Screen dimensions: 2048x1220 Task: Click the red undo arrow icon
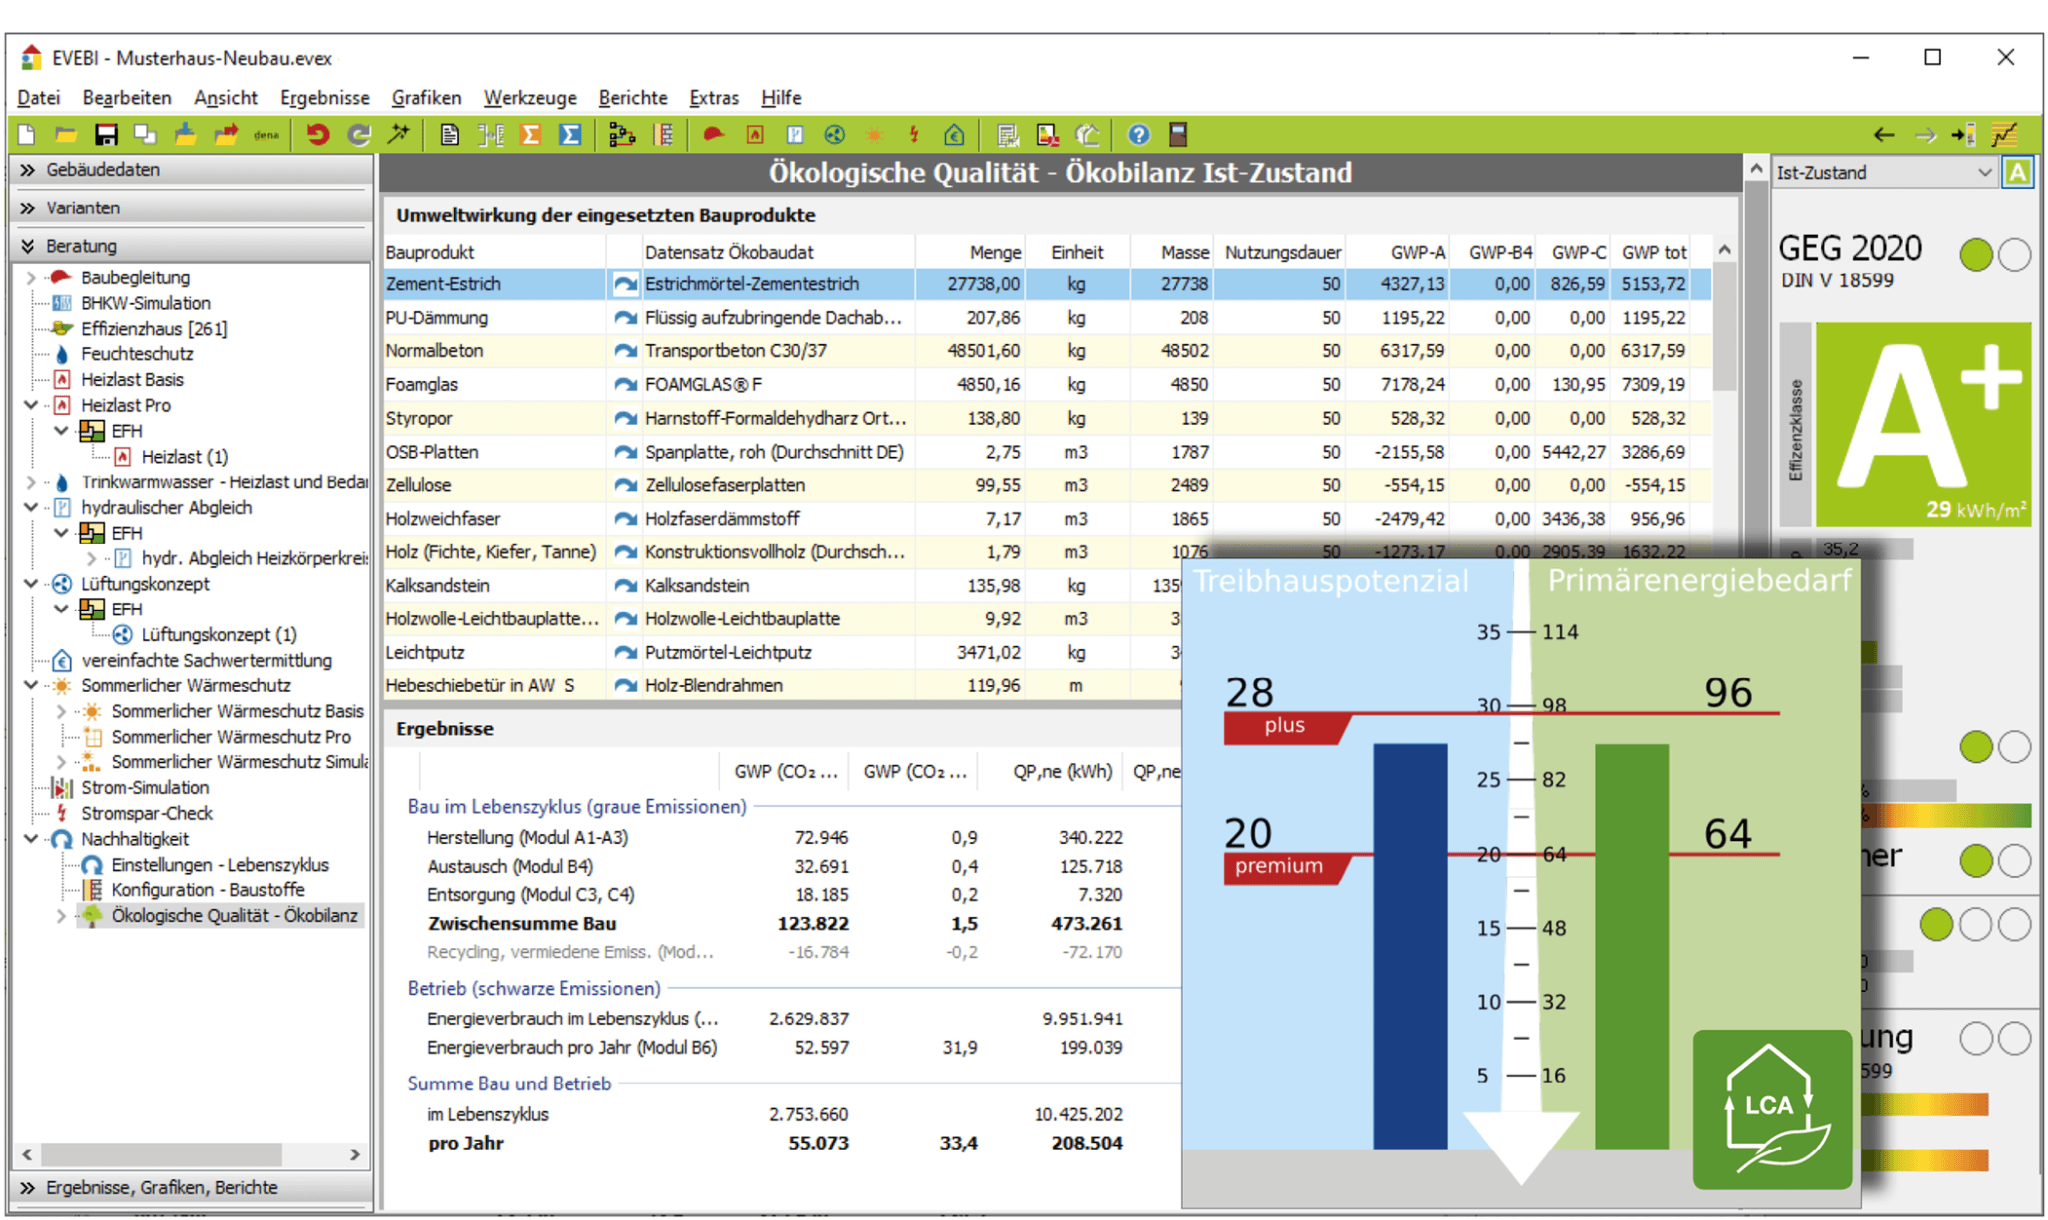click(317, 135)
